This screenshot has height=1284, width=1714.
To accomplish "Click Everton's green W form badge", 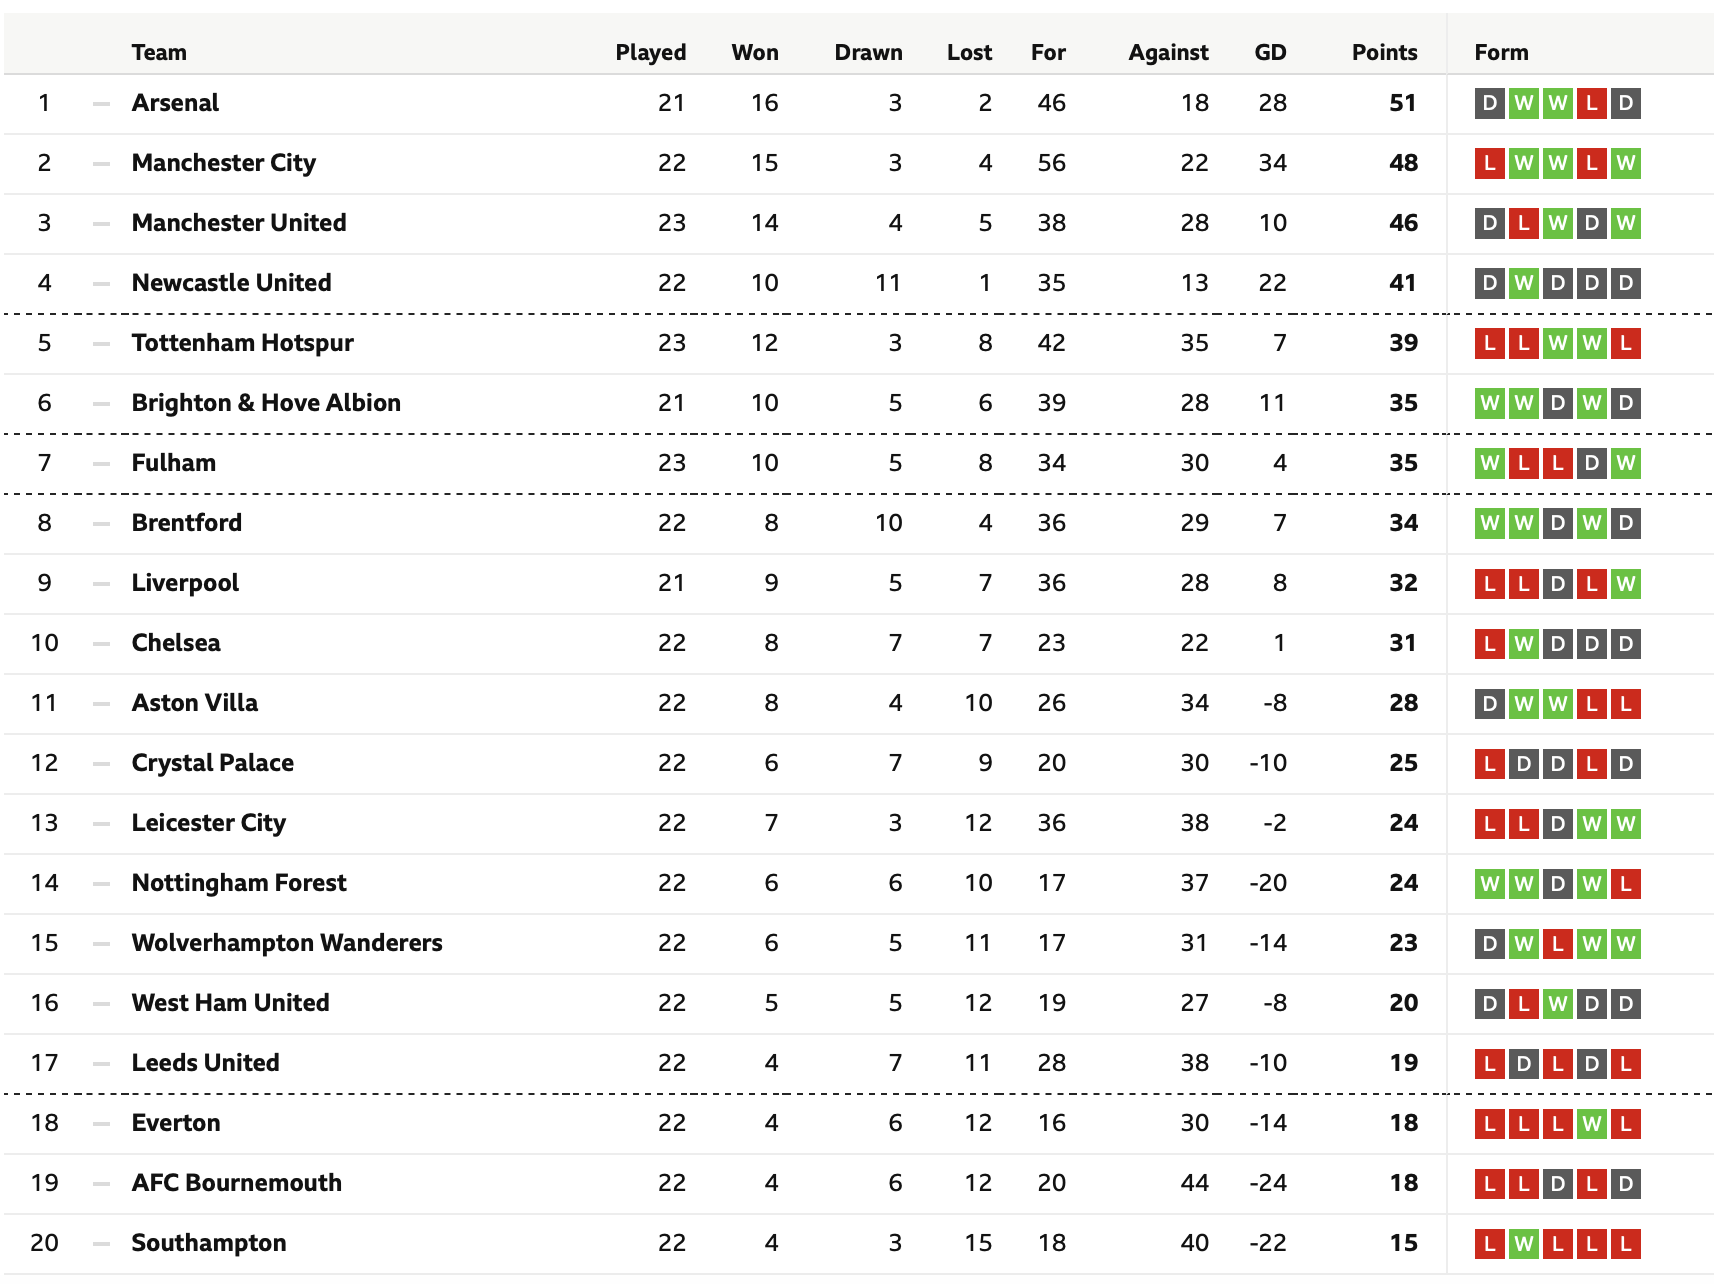I will point(1591,1123).
